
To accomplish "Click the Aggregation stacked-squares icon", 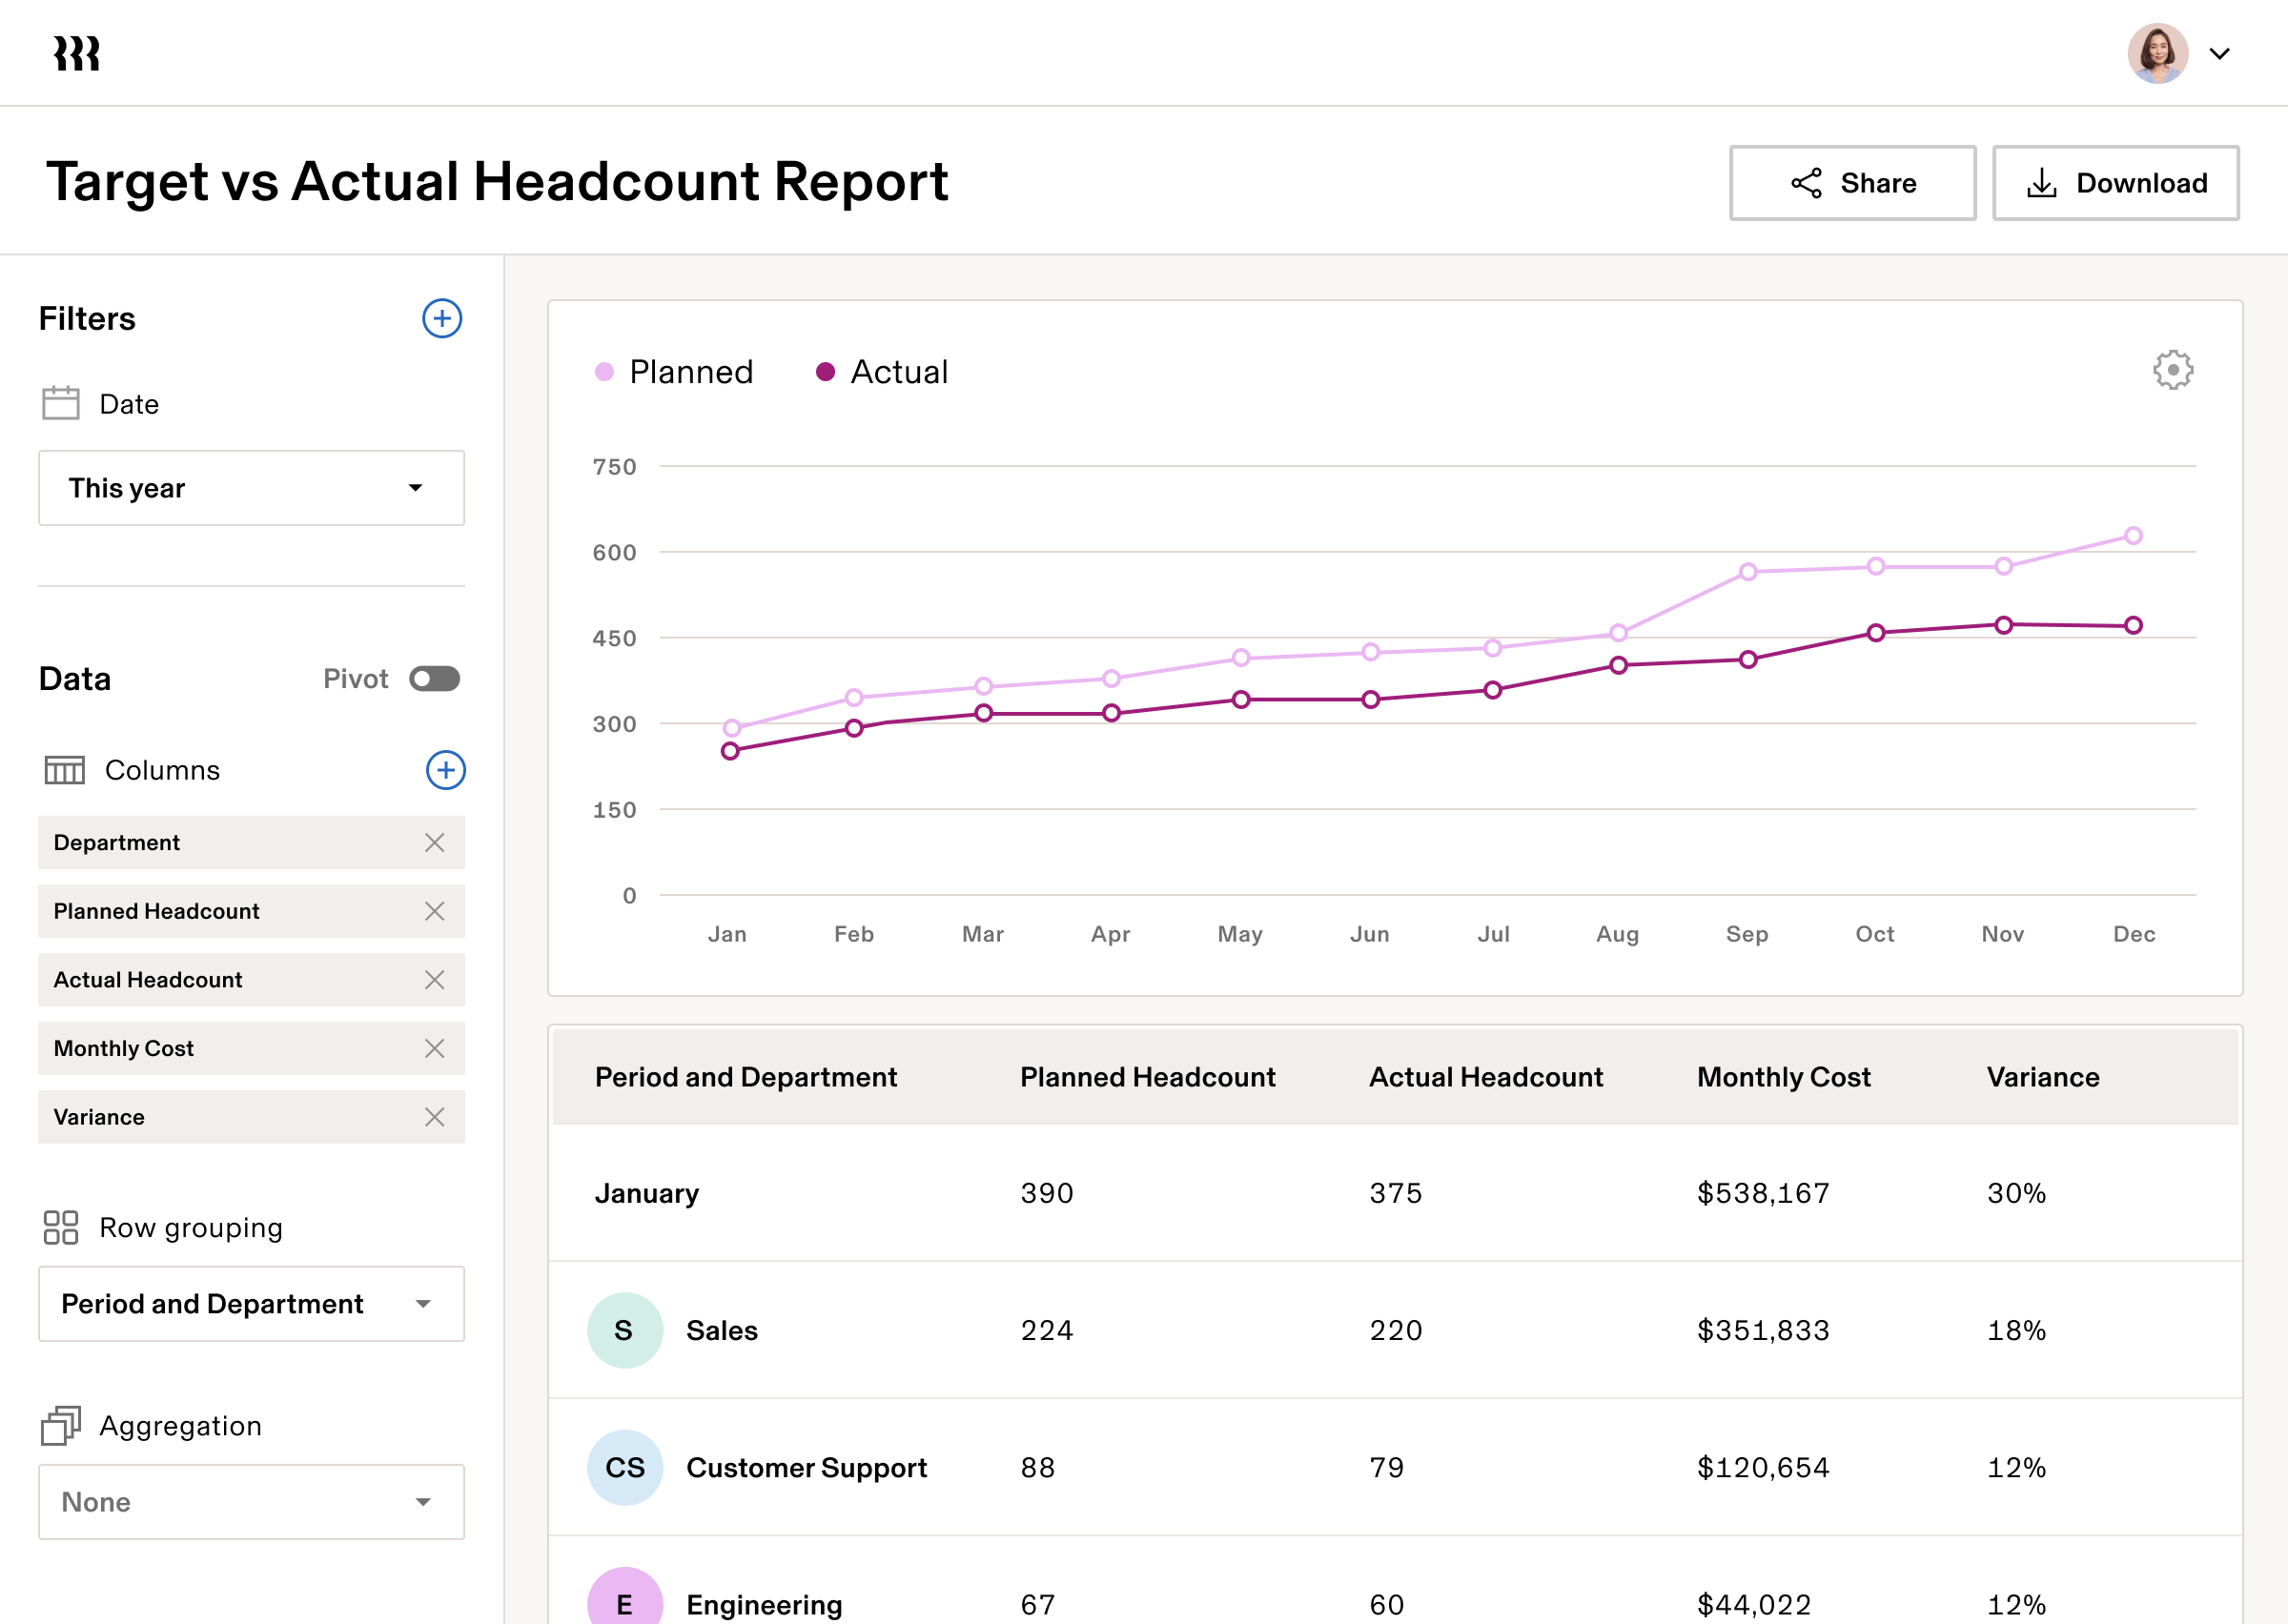I will [62, 1425].
